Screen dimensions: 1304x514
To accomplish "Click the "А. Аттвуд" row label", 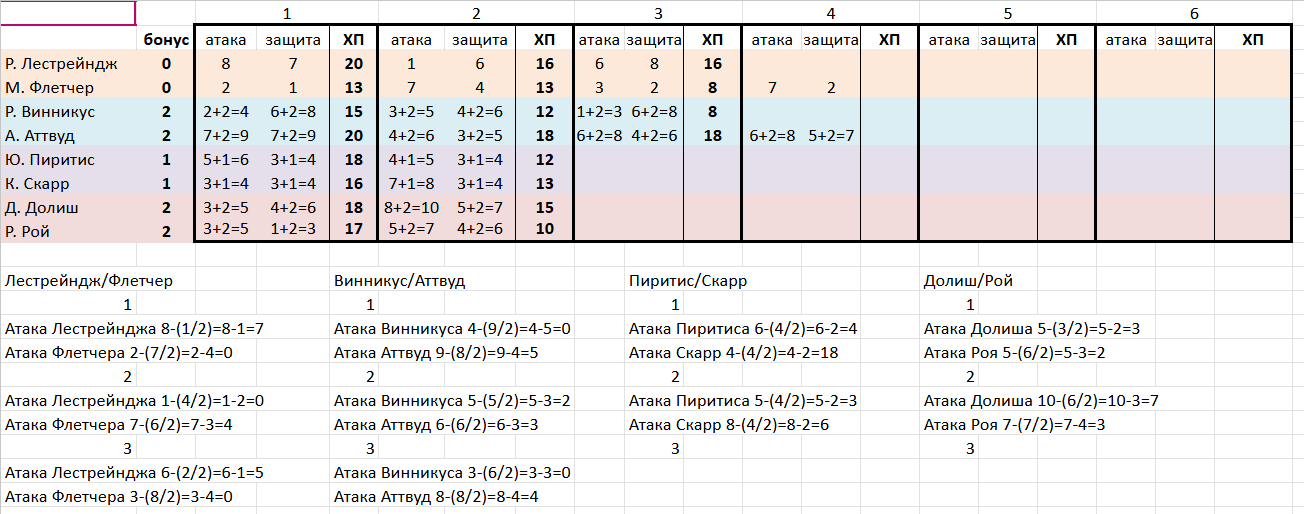I will (x=41, y=136).
